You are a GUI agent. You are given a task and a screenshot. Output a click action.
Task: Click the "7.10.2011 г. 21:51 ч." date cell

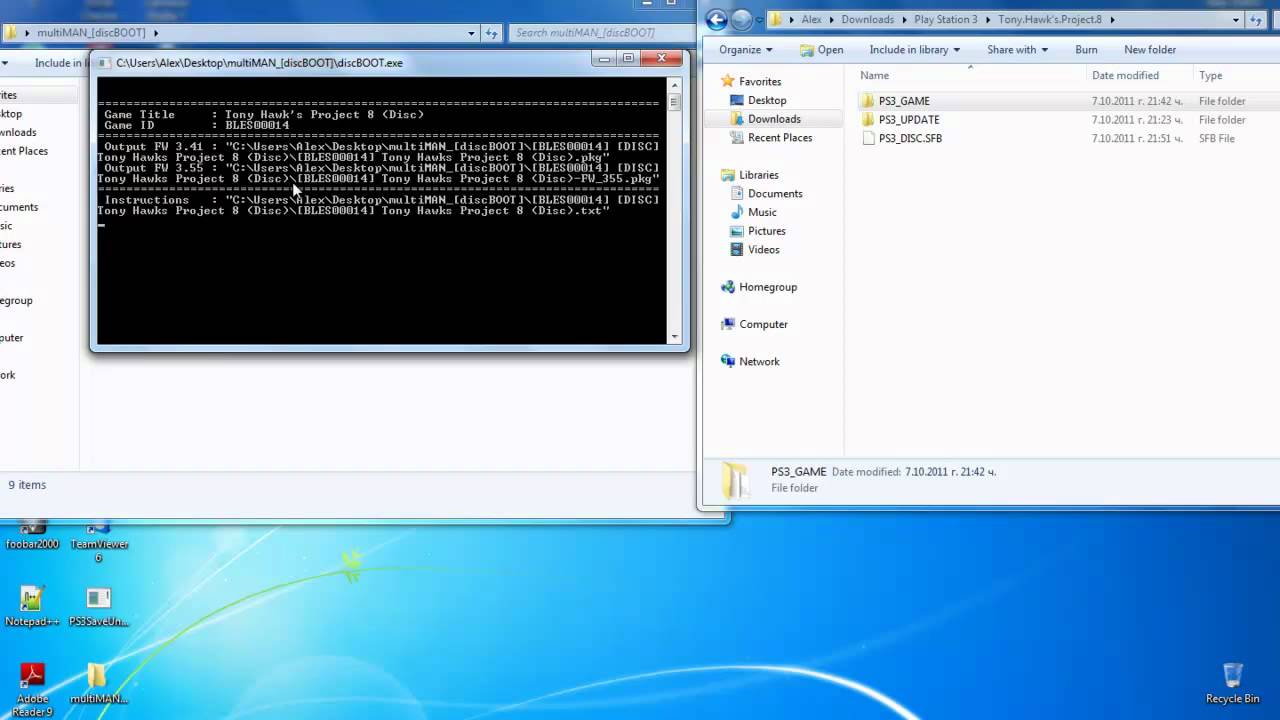pyautogui.click(x=1138, y=138)
